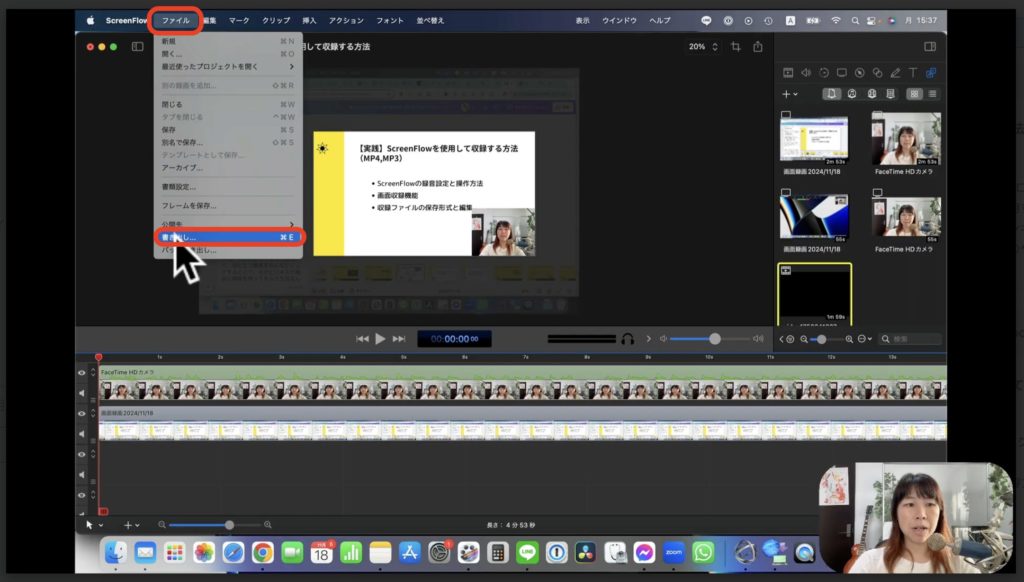Open the Audio properties speaker icon
This screenshot has height=582, width=1024.
pyautogui.click(x=806, y=73)
